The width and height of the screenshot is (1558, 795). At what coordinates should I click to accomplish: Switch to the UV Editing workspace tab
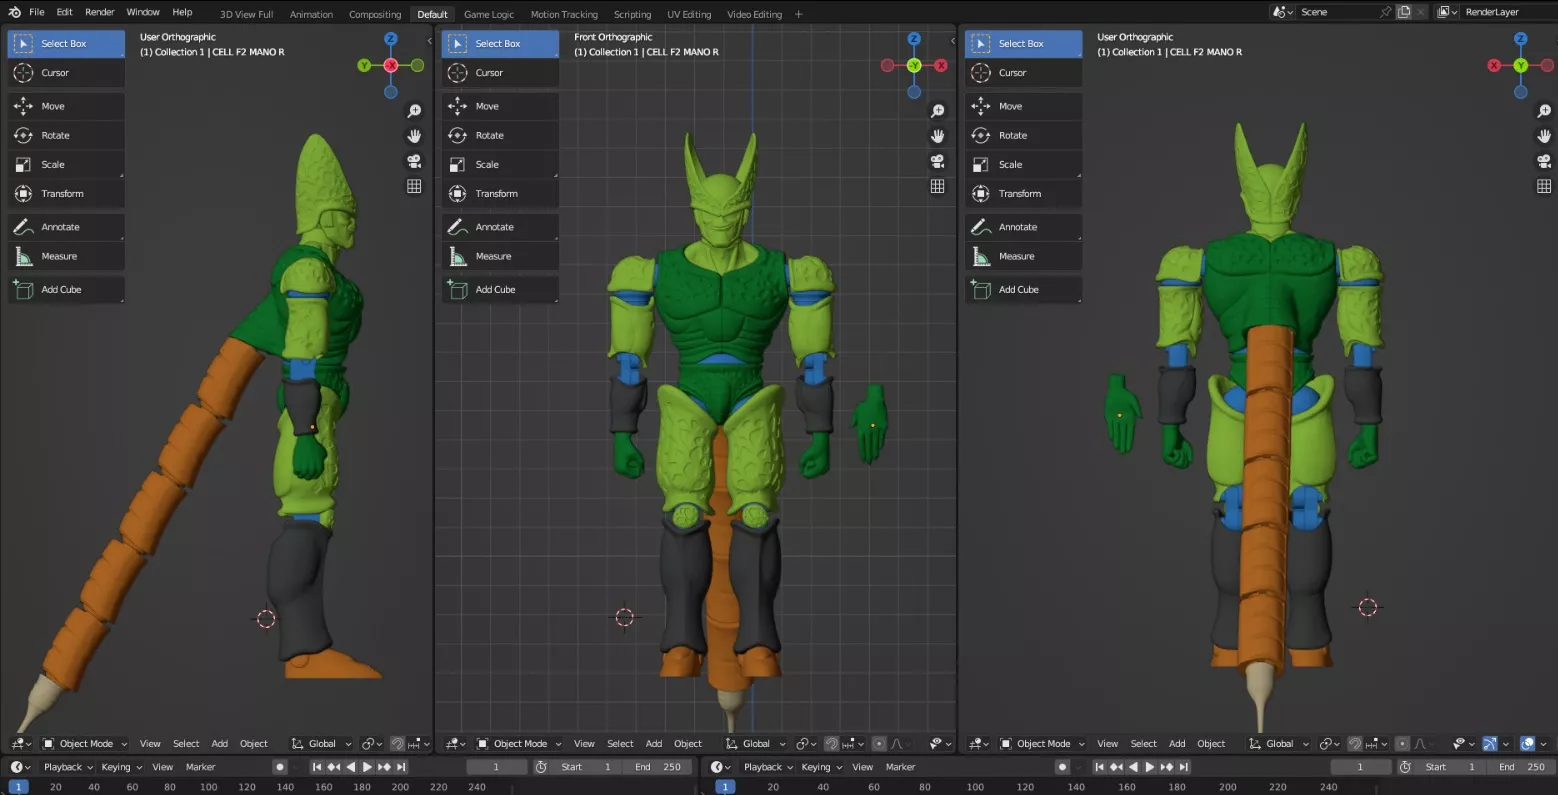tap(689, 14)
